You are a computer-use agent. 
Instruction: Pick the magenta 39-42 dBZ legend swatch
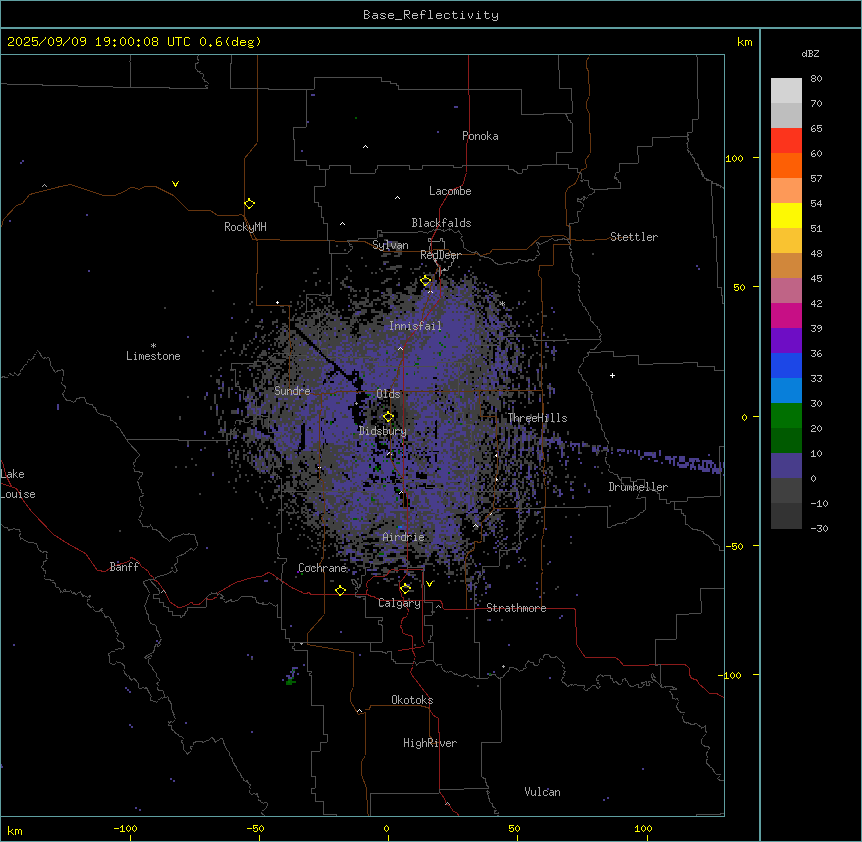[x=786, y=315]
